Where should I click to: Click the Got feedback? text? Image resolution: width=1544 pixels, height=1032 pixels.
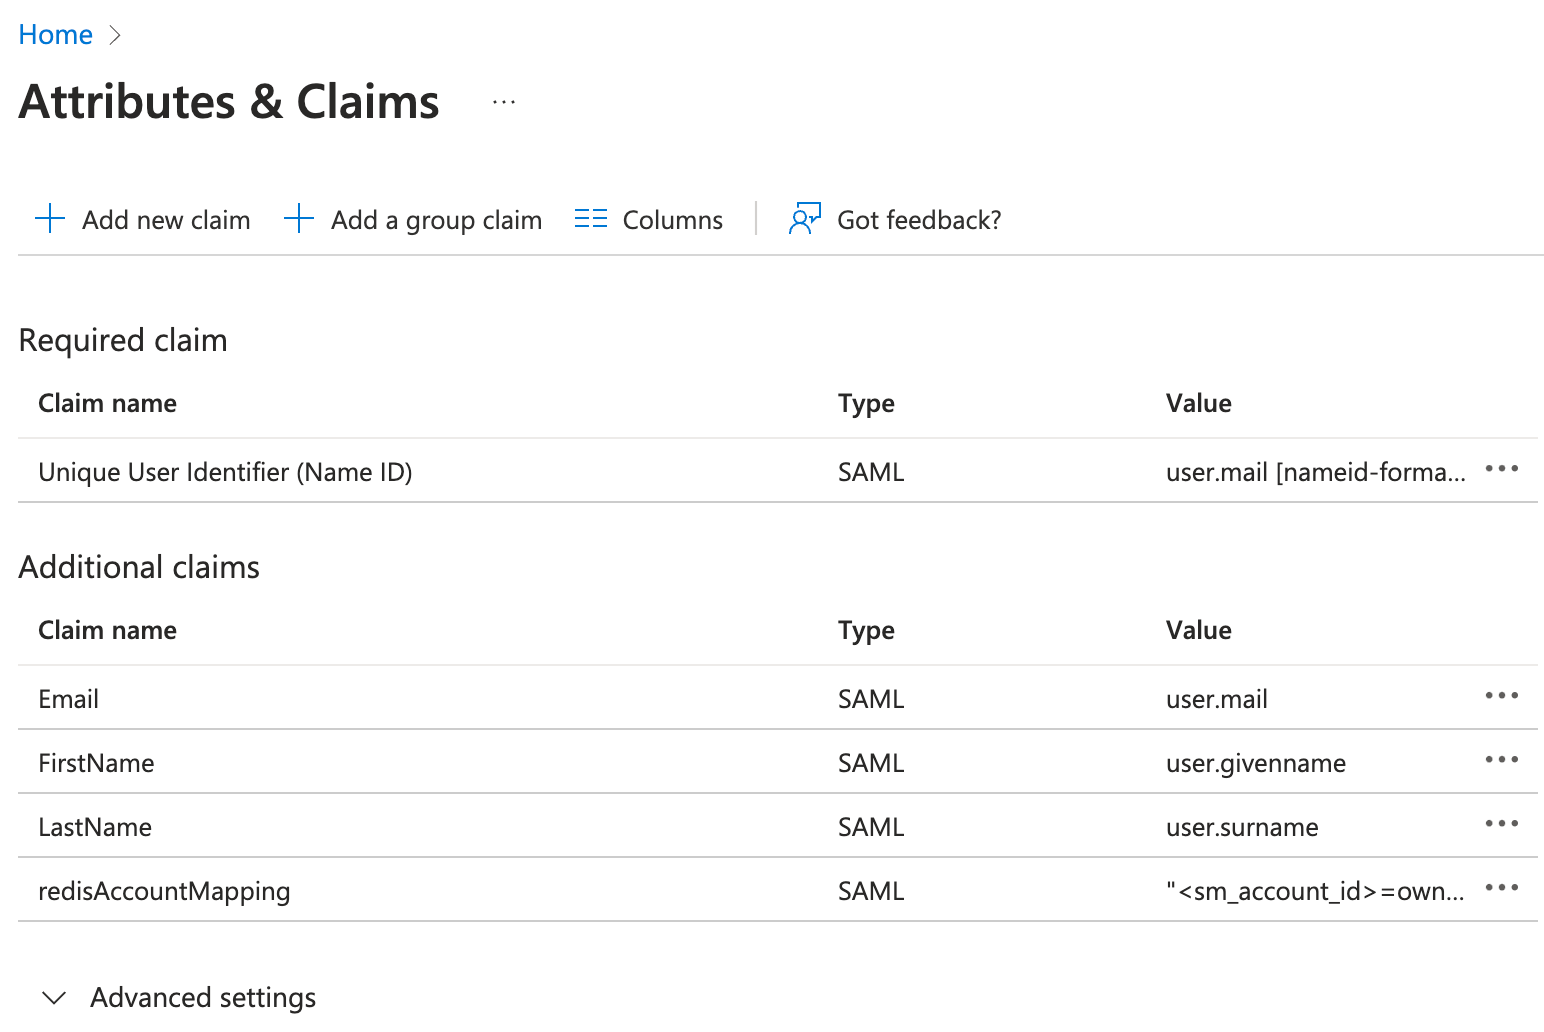[x=918, y=220]
